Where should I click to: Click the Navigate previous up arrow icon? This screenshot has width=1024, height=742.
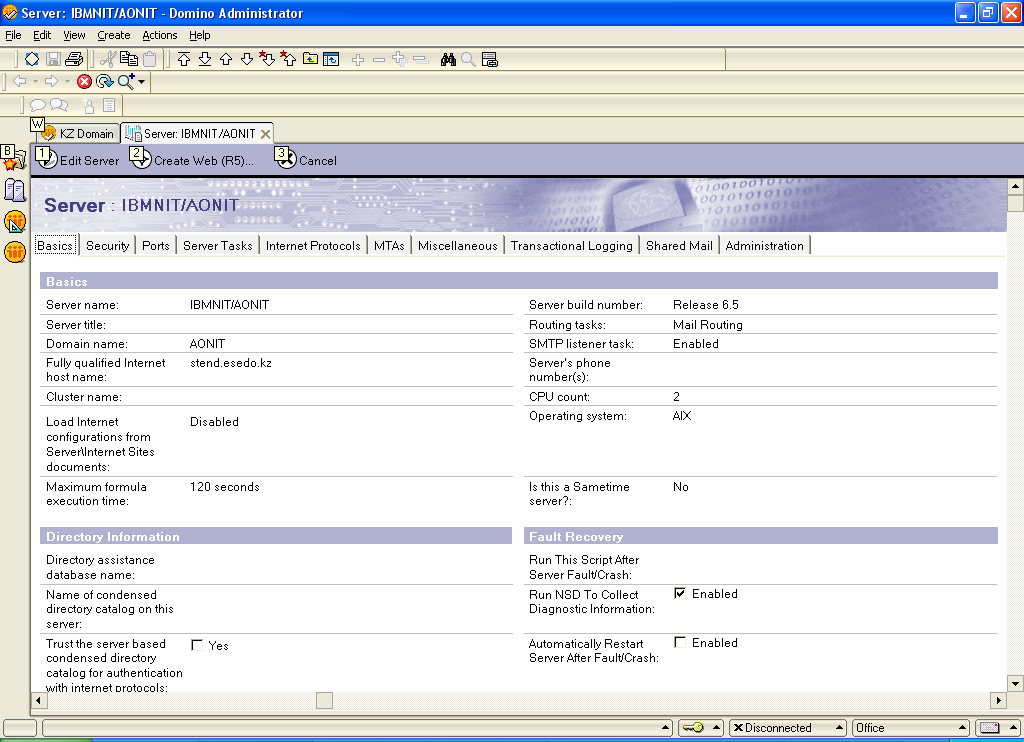tap(226, 59)
